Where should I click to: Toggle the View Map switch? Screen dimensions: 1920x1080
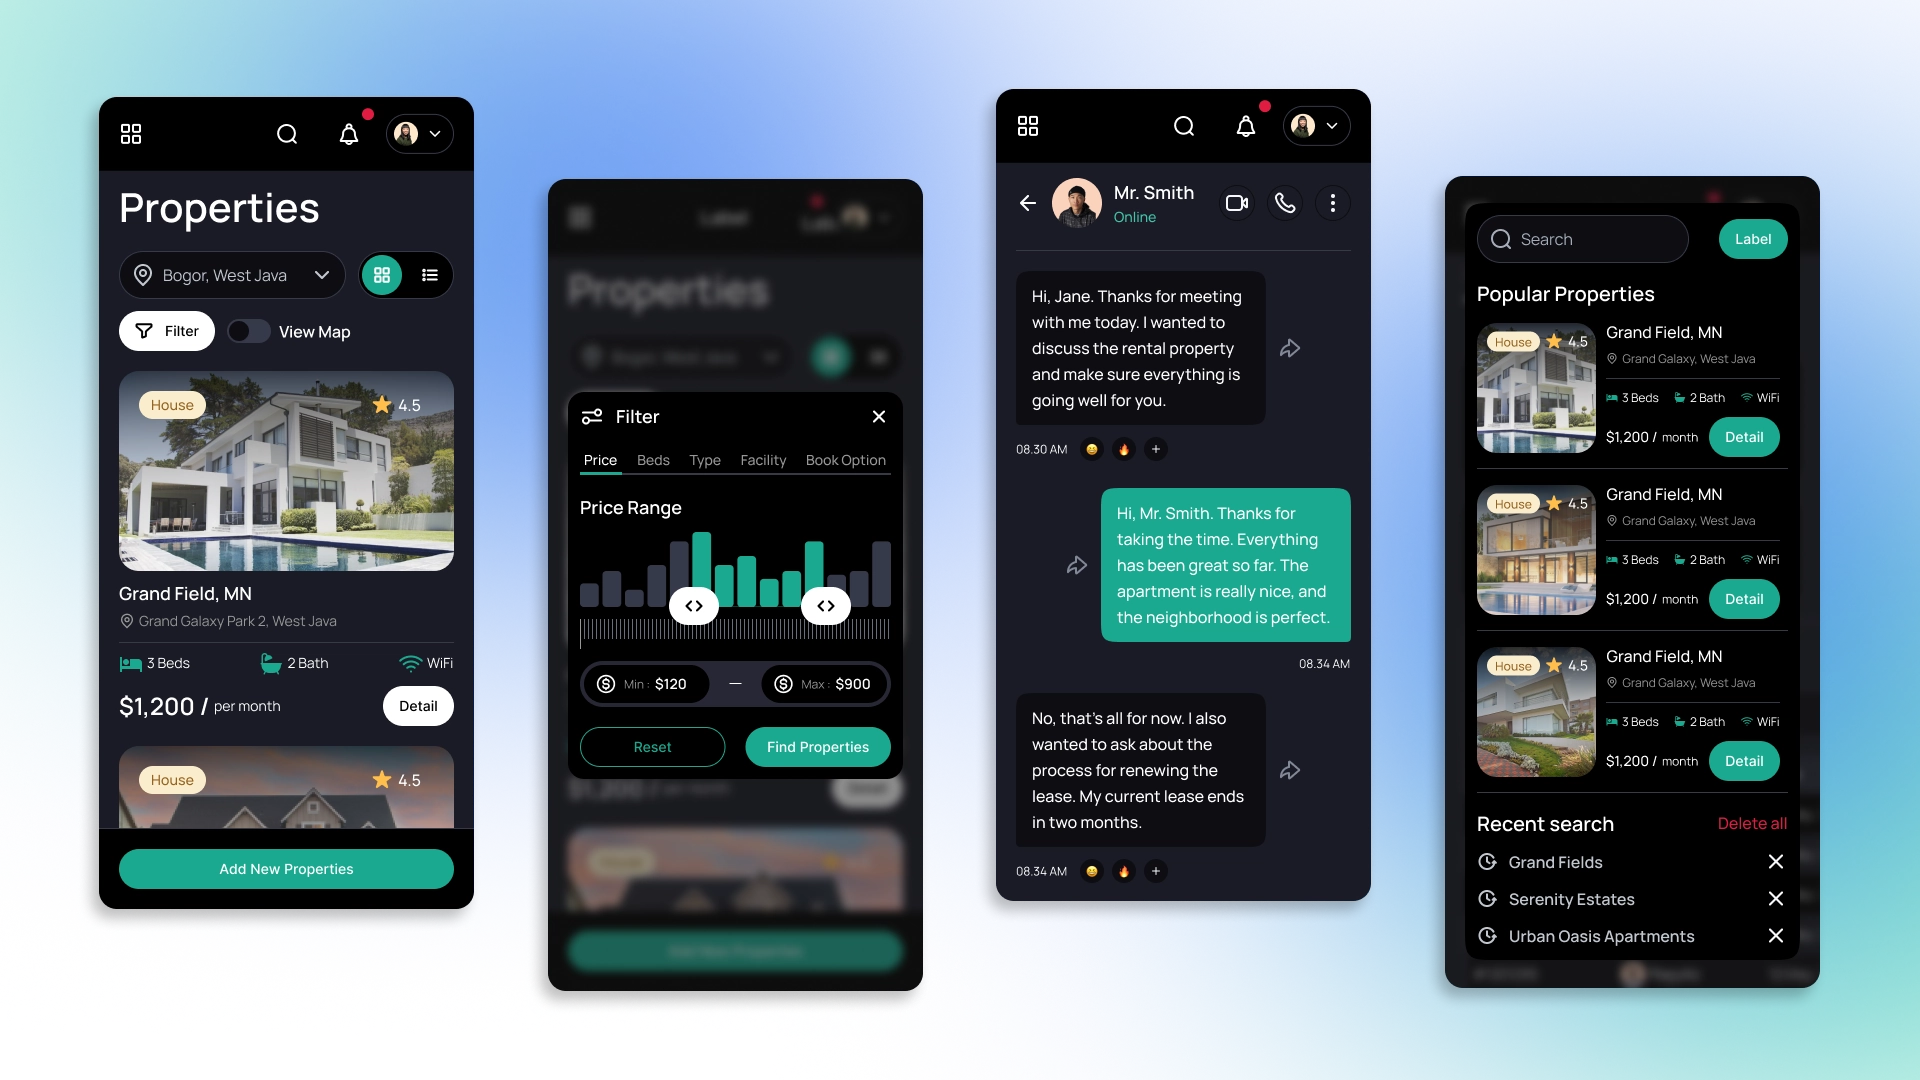248,331
